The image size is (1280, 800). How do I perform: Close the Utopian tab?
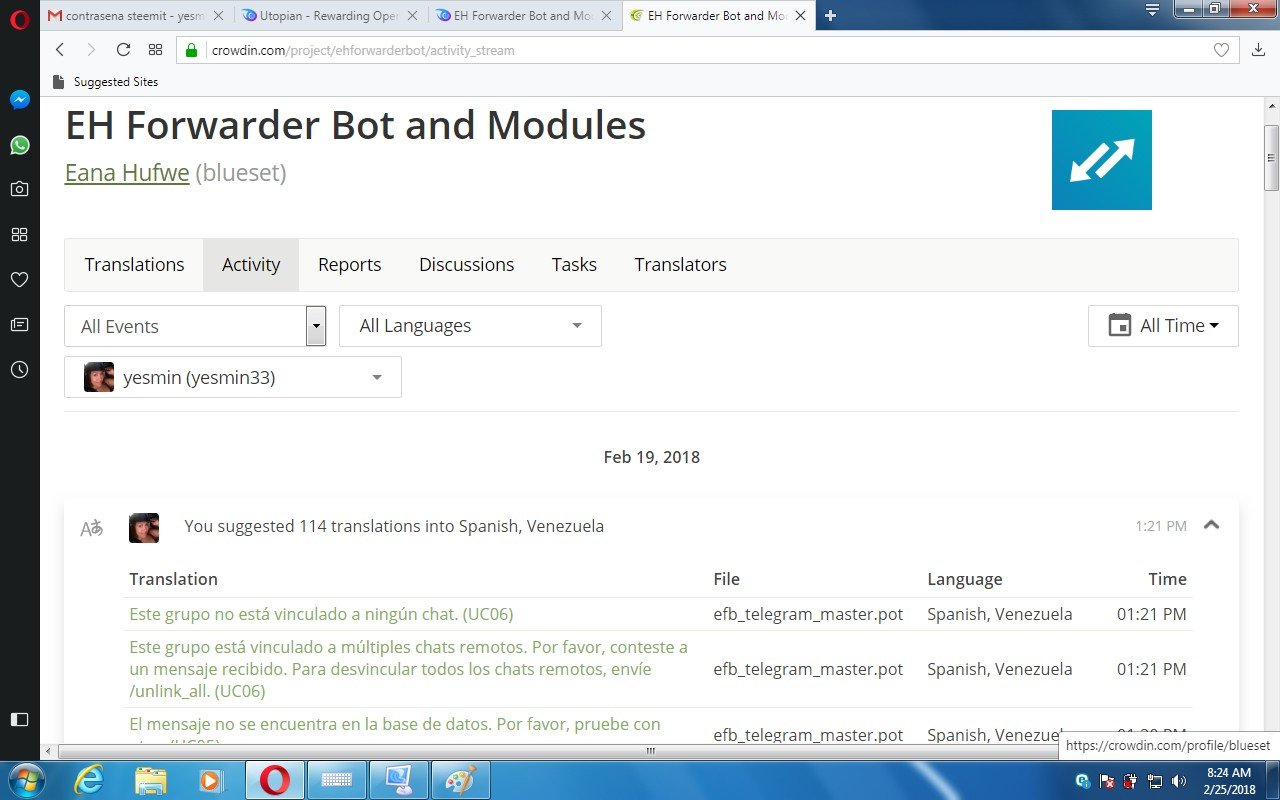(413, 15)
